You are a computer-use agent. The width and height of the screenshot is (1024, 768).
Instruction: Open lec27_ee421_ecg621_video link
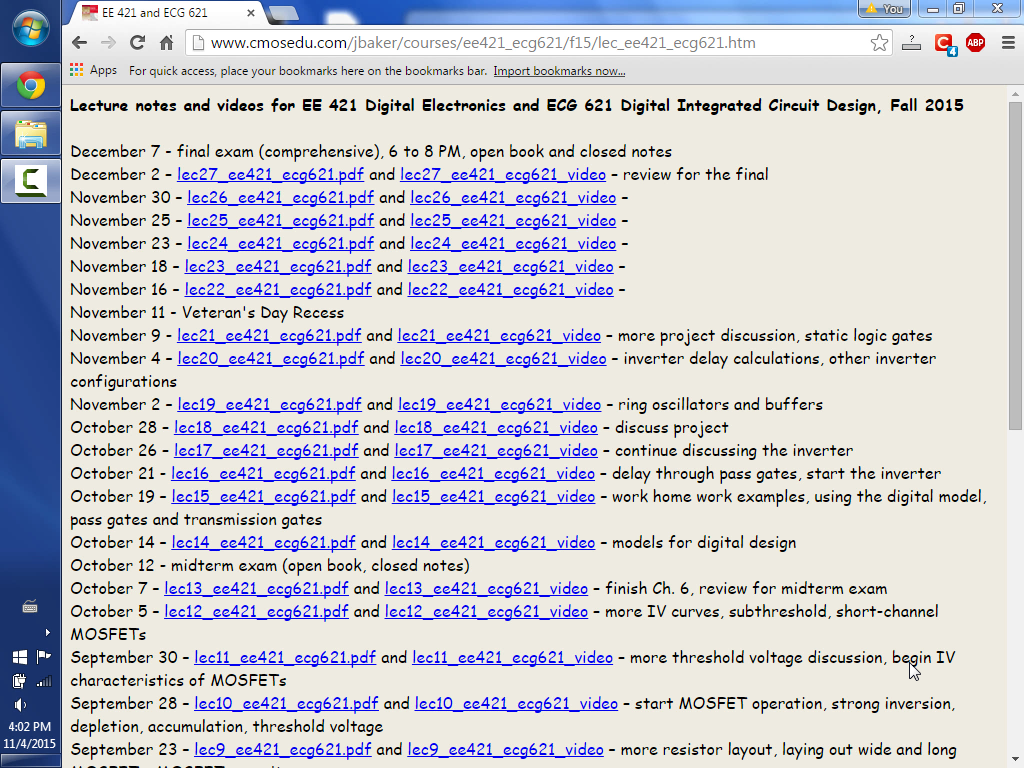[x=503, y=174]
